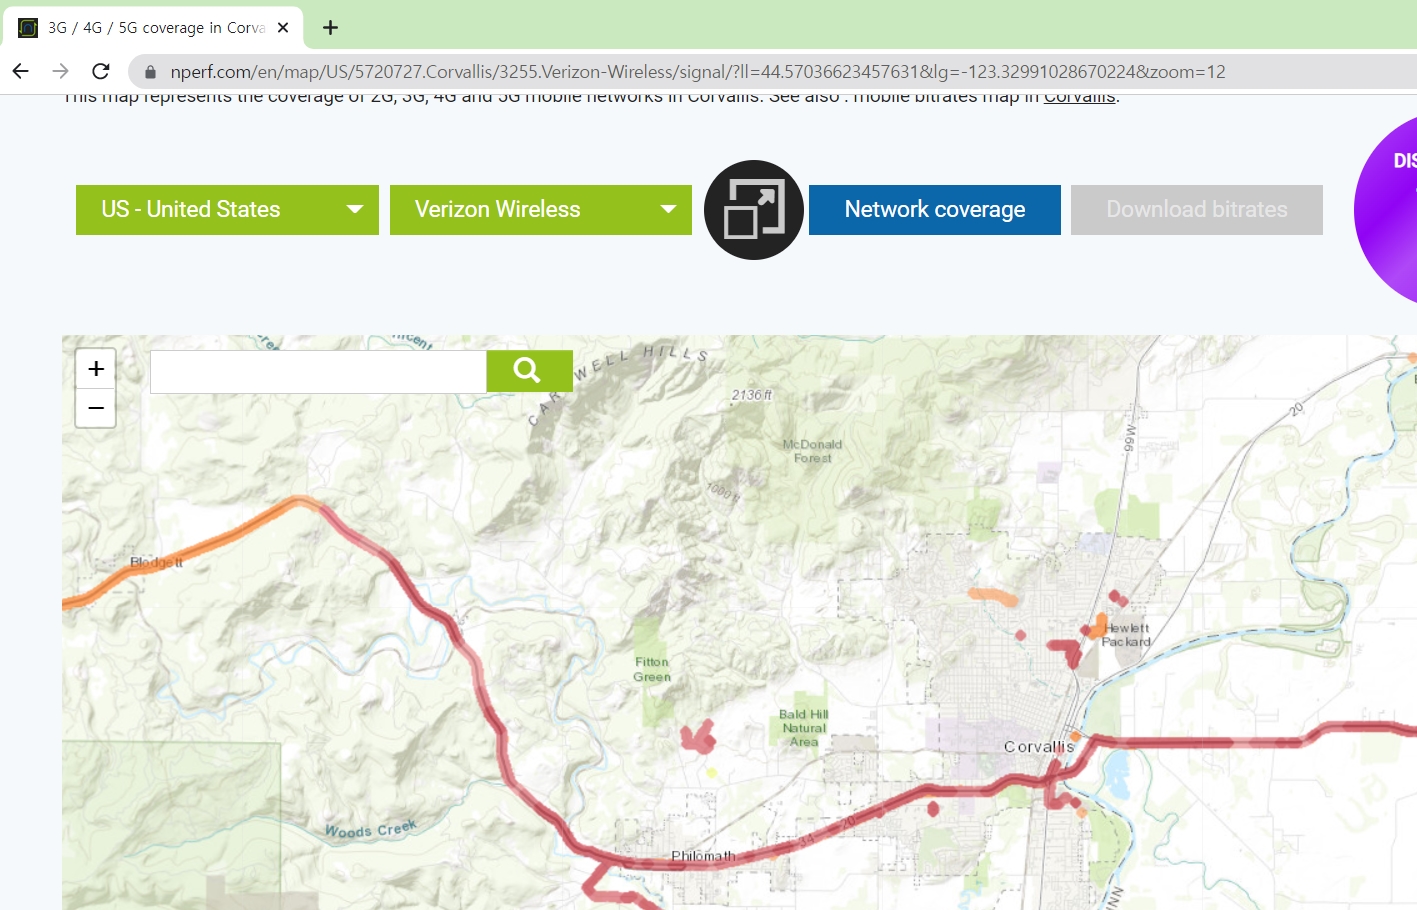The width and height of the screenshot is (1417, 910).
Task: Click the Woods Creek map label
Action: (371, 830)
